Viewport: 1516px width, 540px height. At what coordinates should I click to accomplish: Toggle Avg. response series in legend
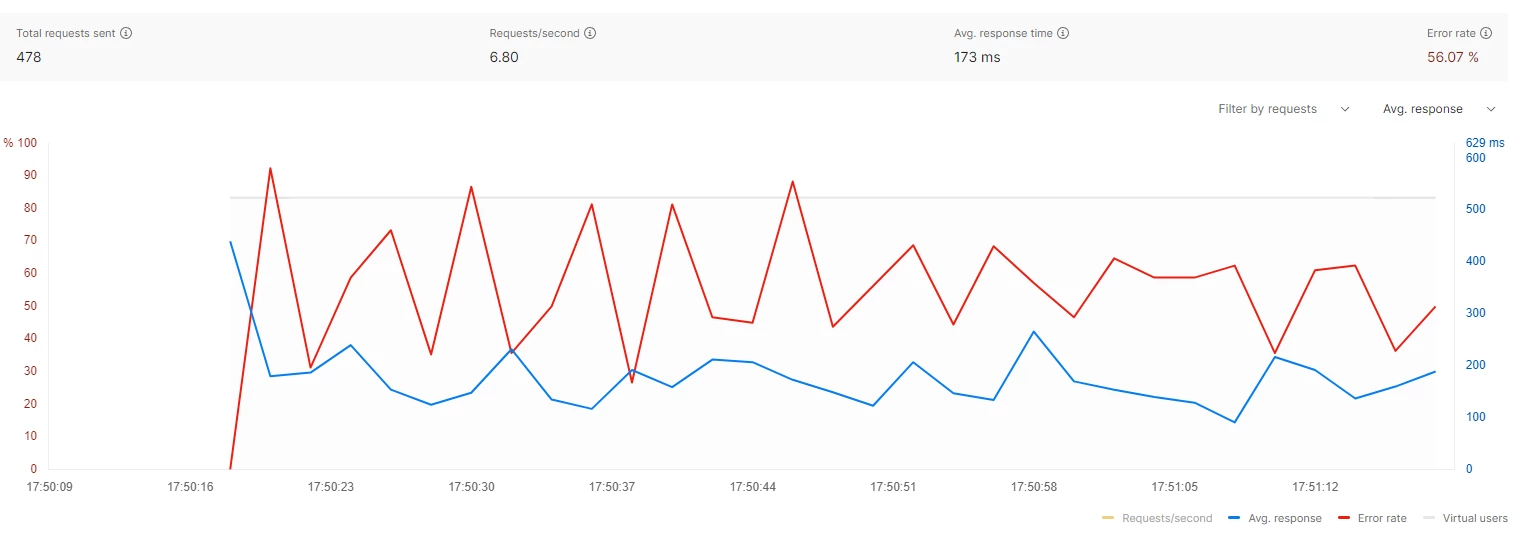pyautogui.click(x=1275, y=518)
